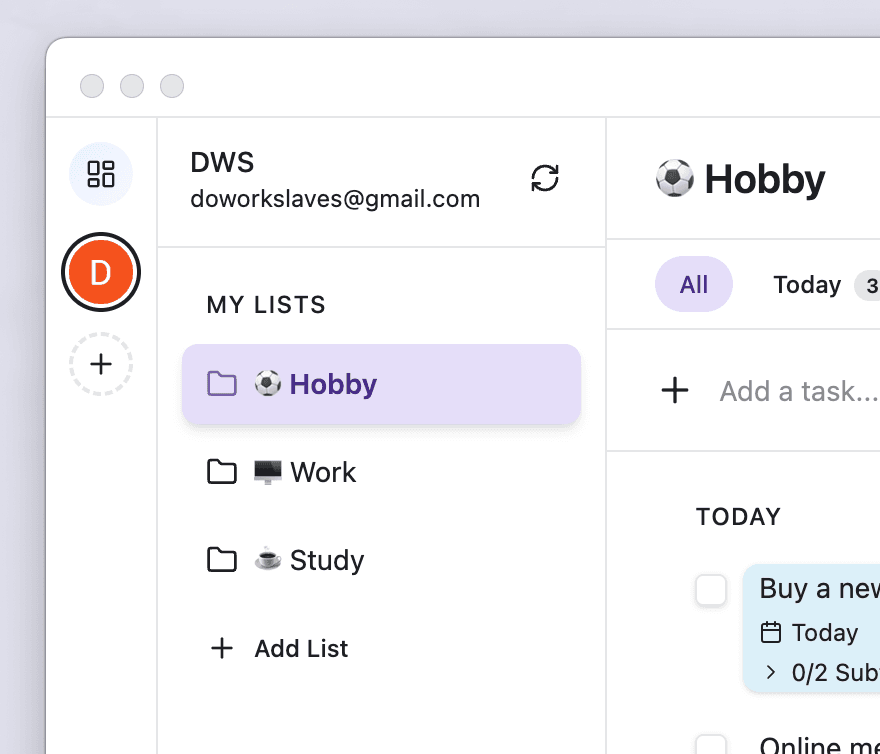
Task: Open the dashboard grid icon
Action: 101,174
